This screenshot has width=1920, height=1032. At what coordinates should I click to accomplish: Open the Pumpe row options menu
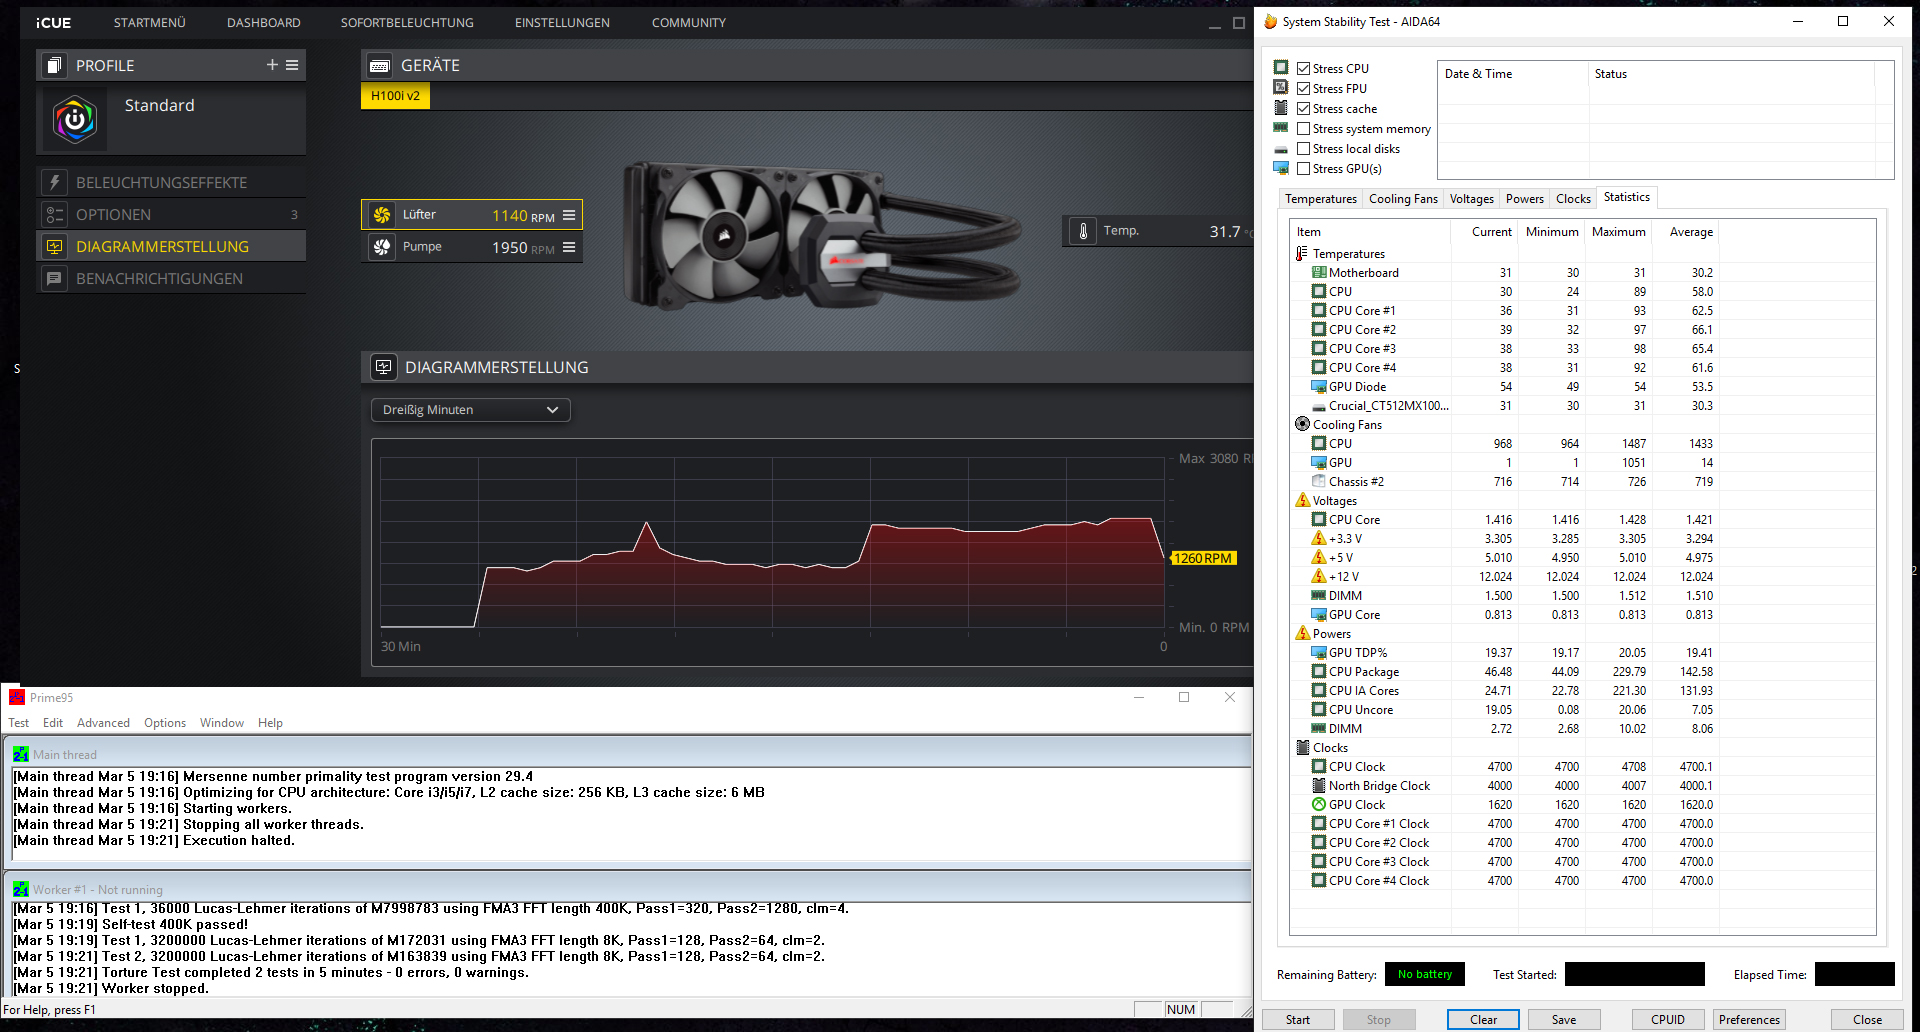click(569, 247)
